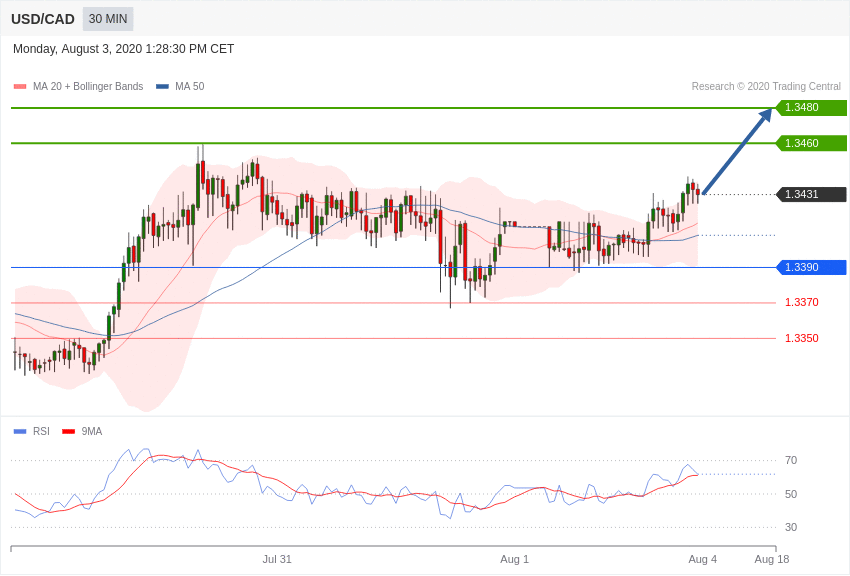Click the 9MA legend red swatch
This screenshot has width=850, height=576.
(x=68, y=432)
